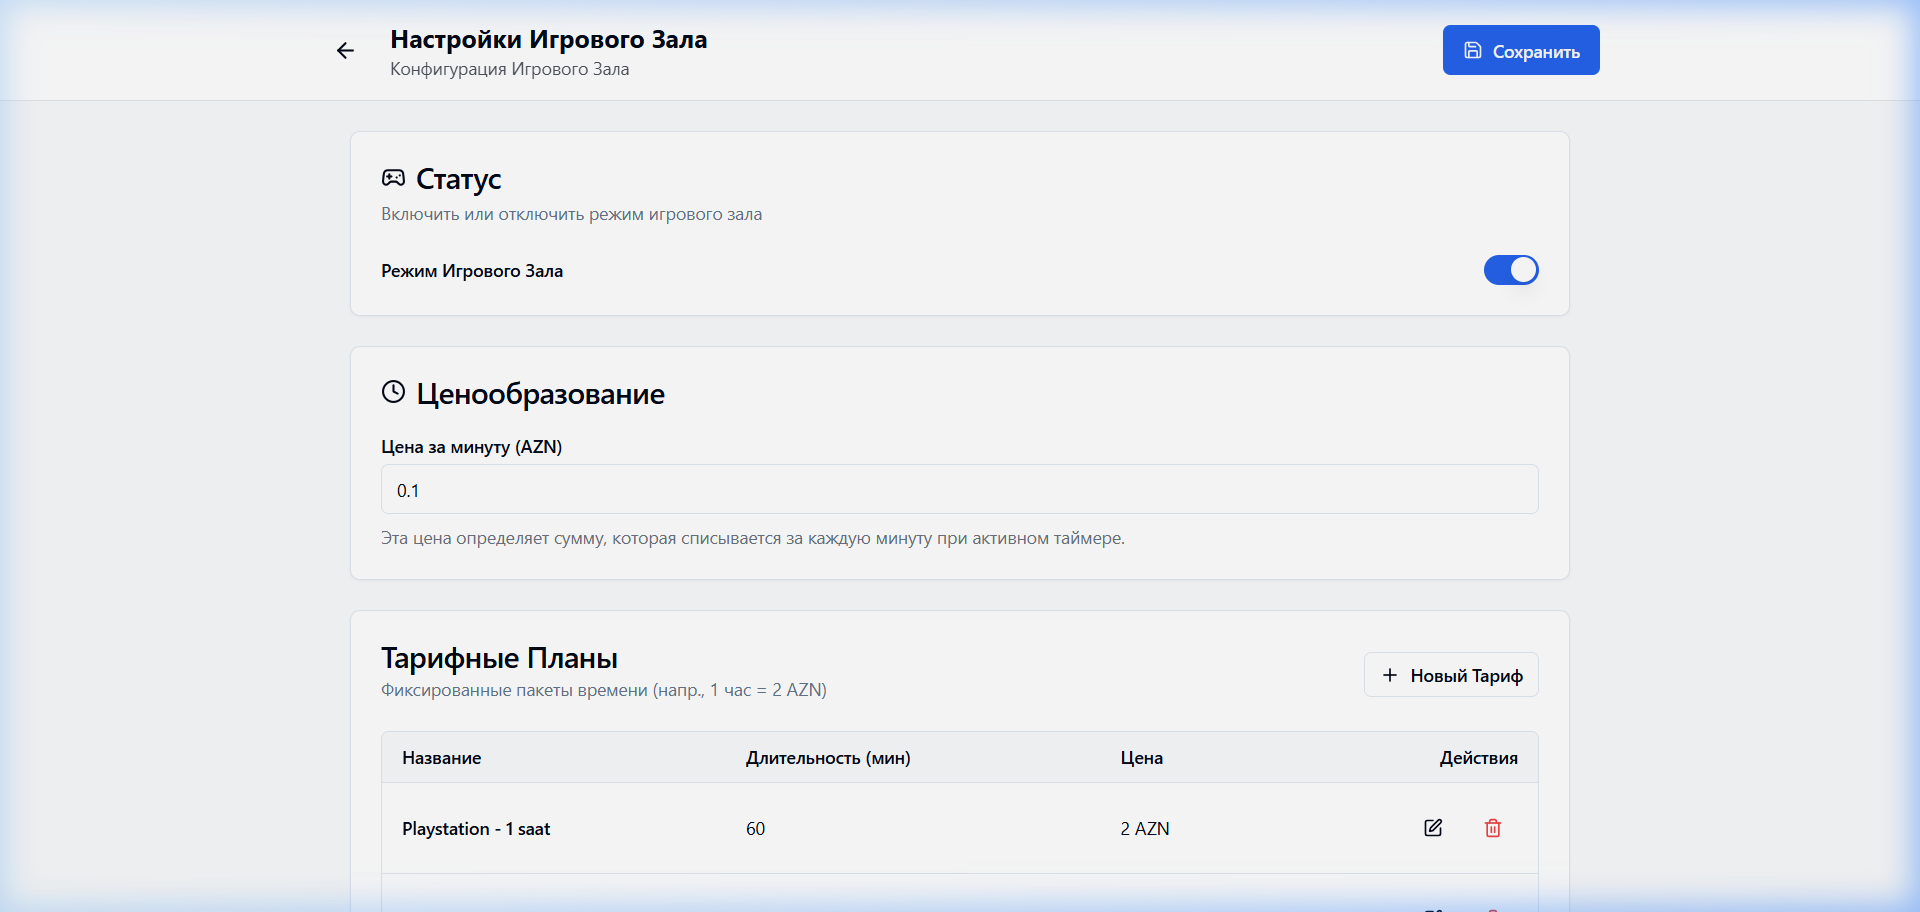The image size is (1920, 912).
Task: Edit the Playstation - 1 saat tariff
Action: [1433, 828]
